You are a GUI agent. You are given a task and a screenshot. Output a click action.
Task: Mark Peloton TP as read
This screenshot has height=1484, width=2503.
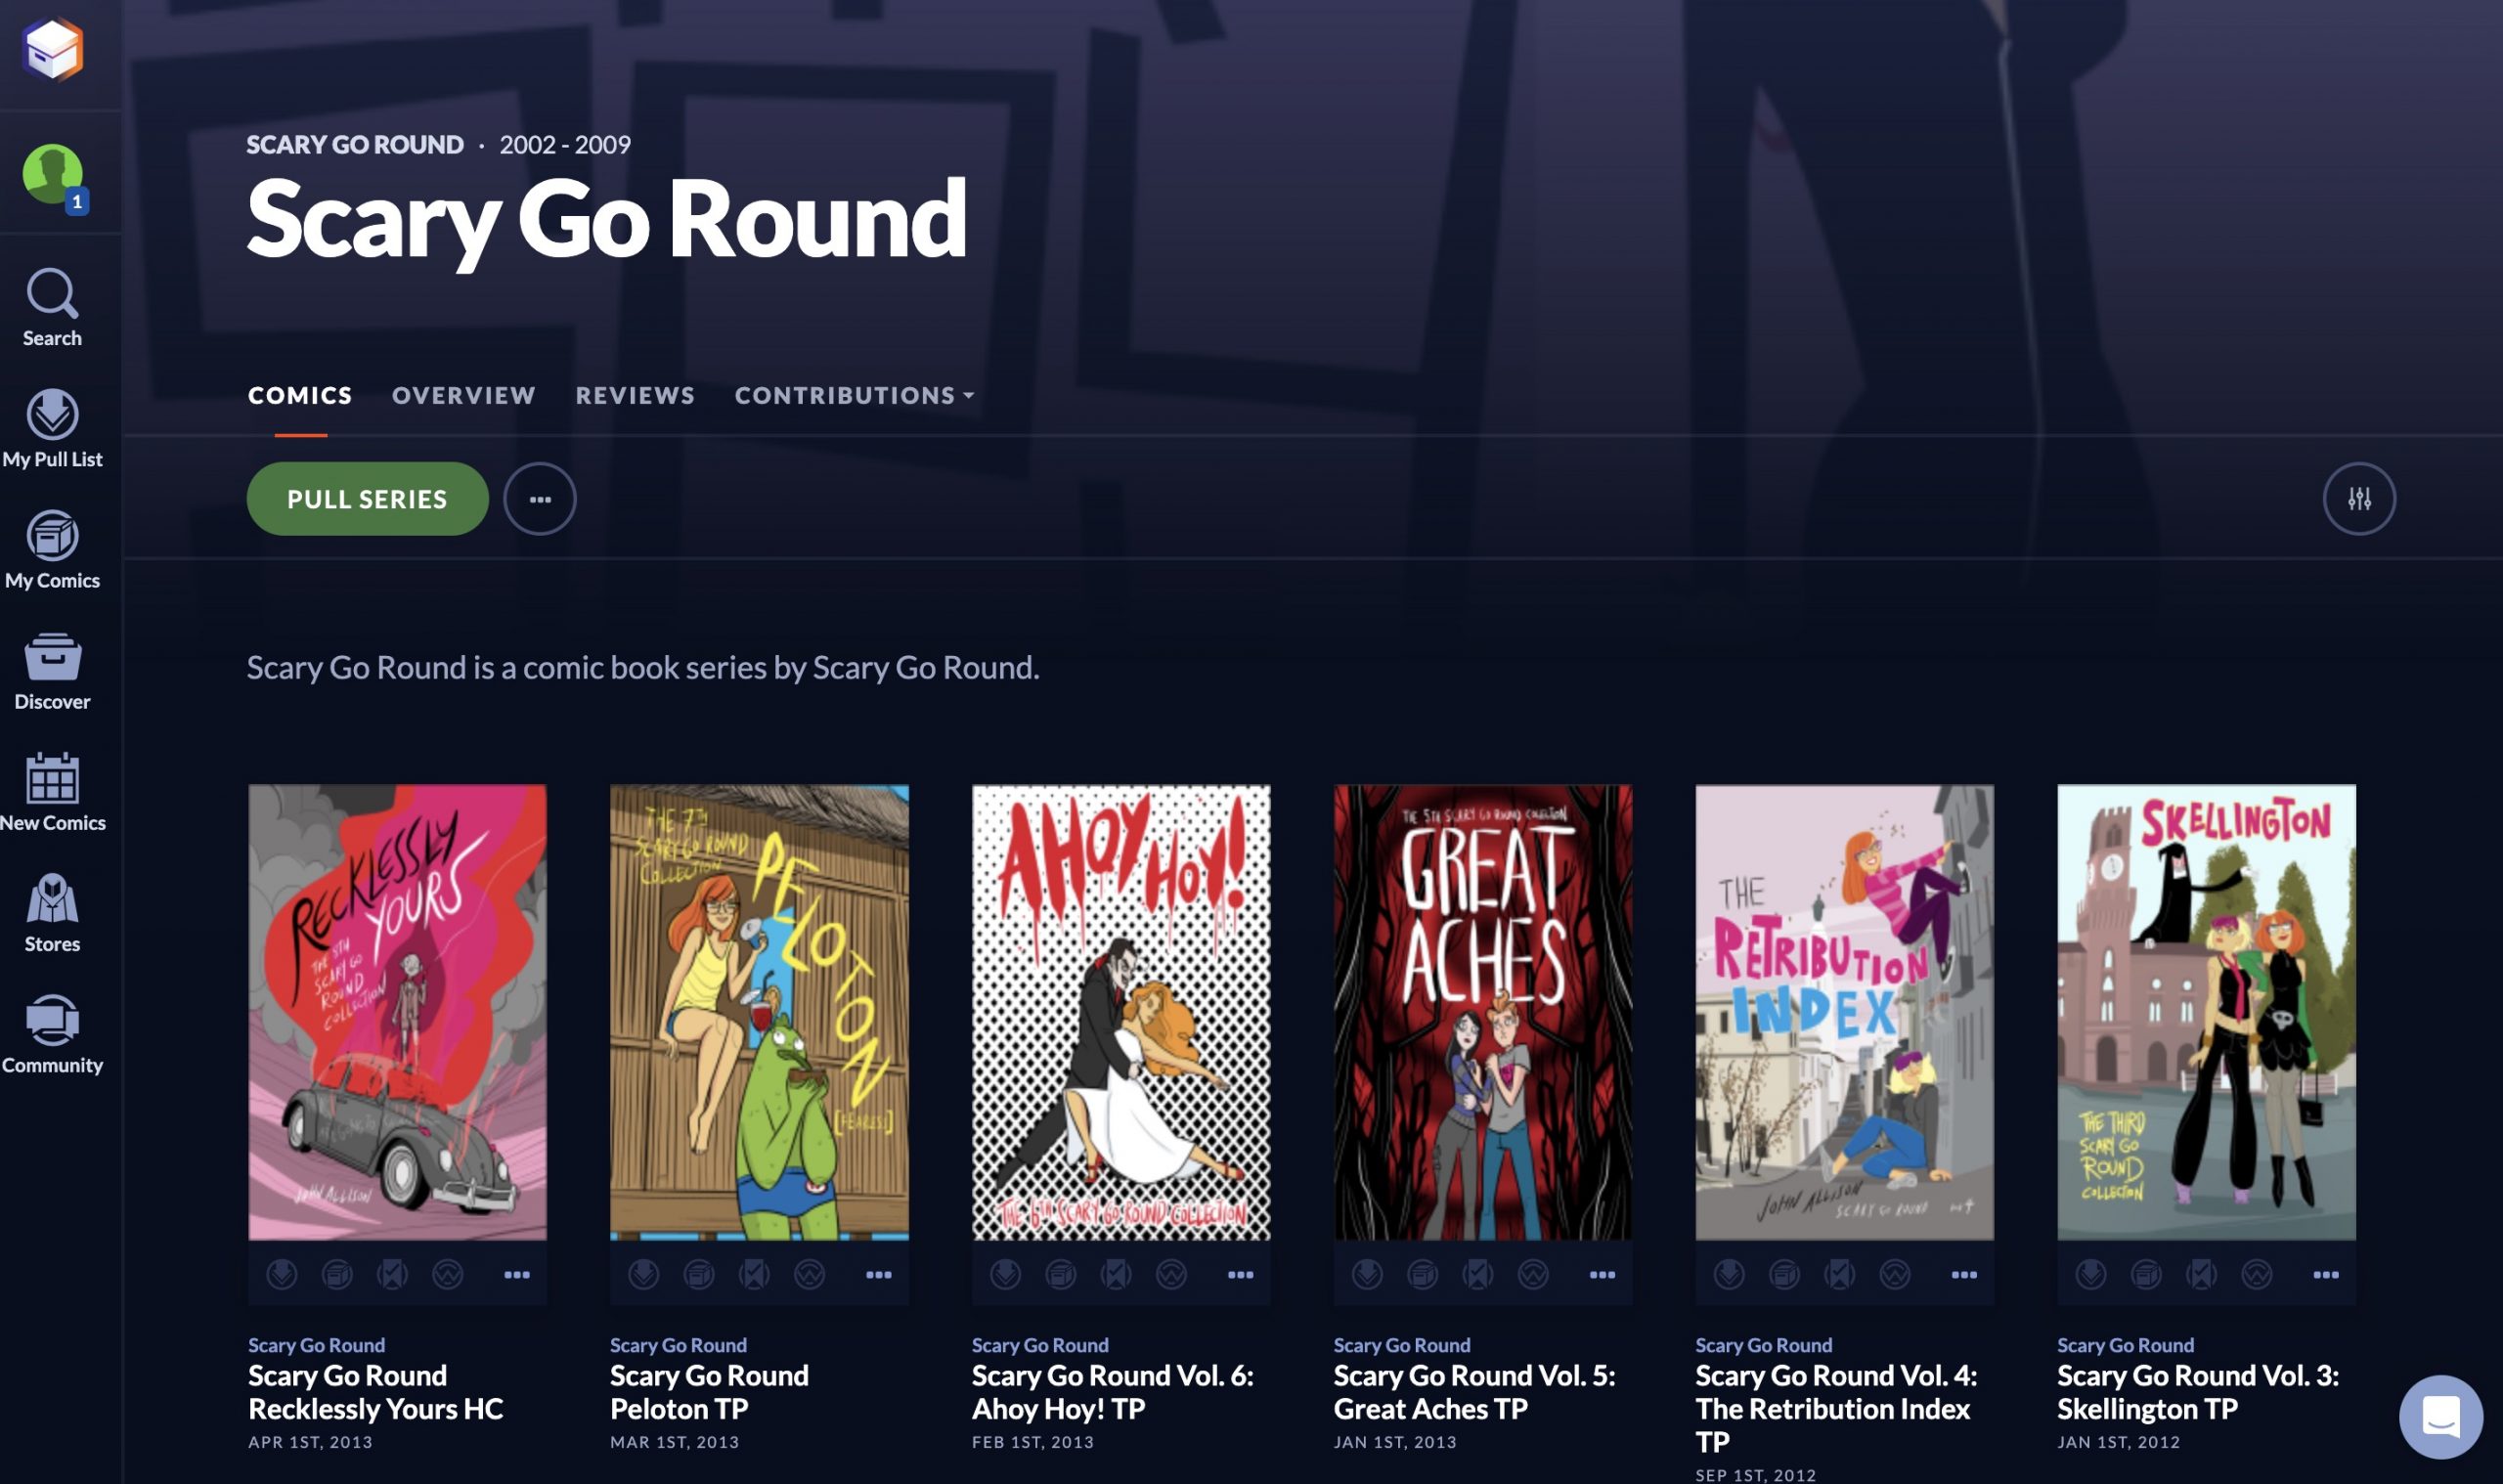coord(754,1274)
